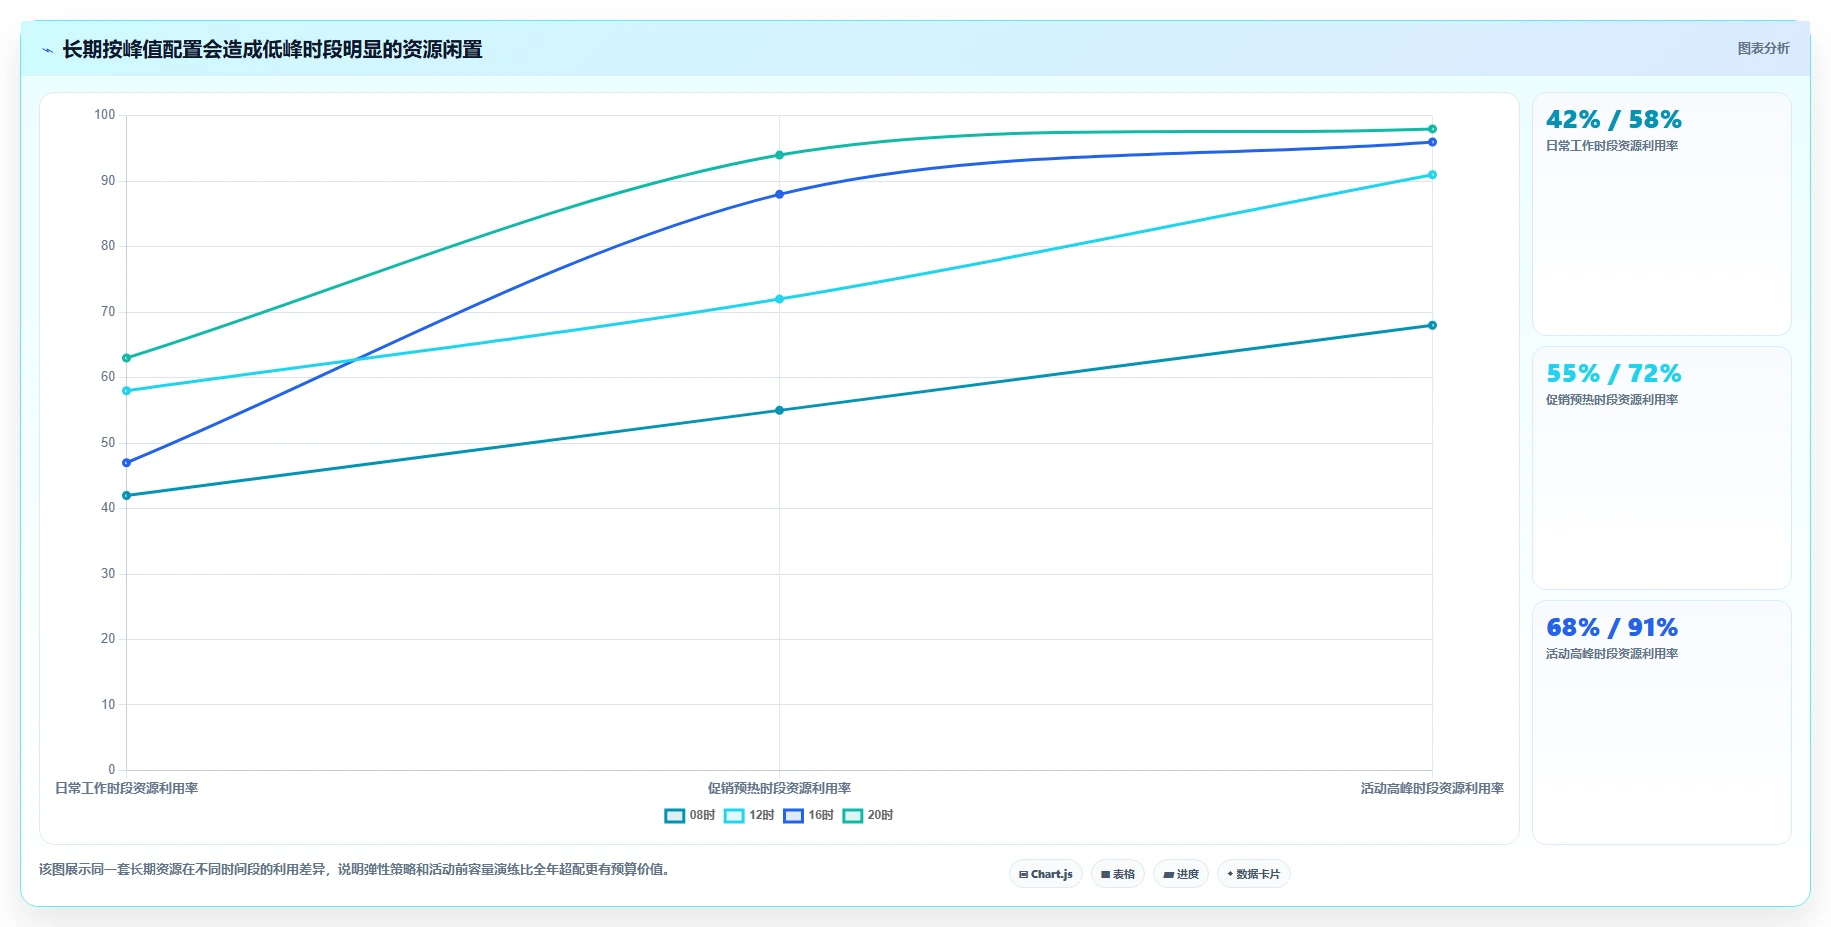The image size is (1831, 927).
Task: Click the description text below the chart
Action: pos(354,870)
